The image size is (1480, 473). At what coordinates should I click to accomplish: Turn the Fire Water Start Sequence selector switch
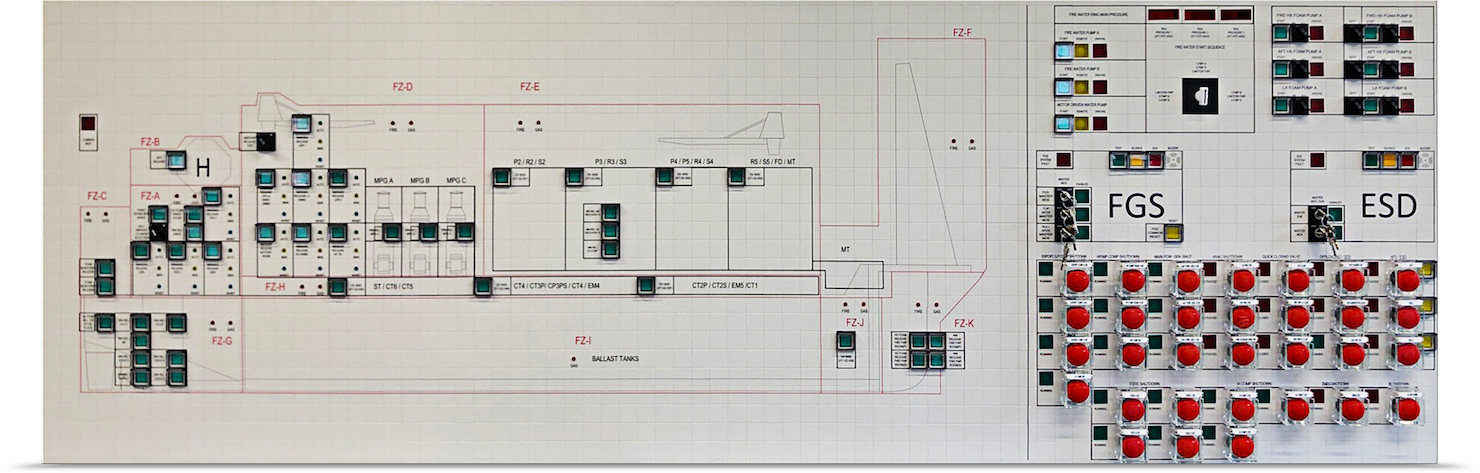[1198, 97]
